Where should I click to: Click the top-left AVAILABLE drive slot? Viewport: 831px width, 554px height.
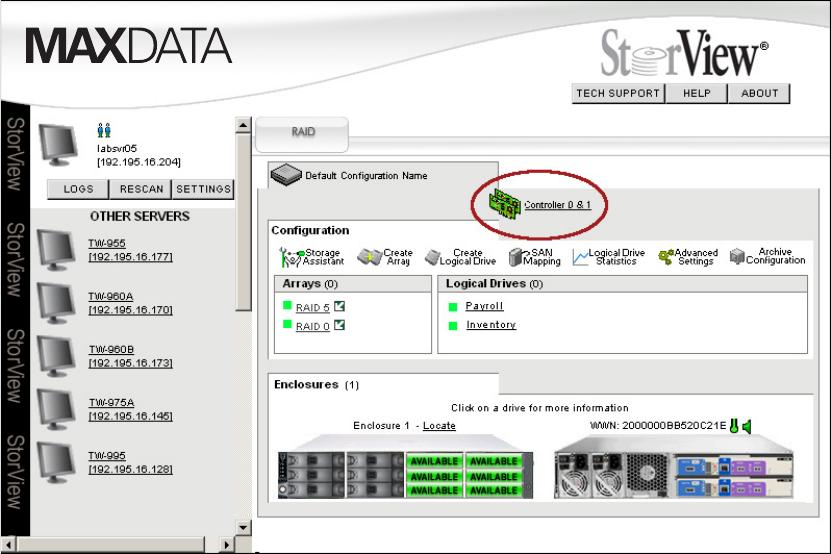click(x=434, y=461)
